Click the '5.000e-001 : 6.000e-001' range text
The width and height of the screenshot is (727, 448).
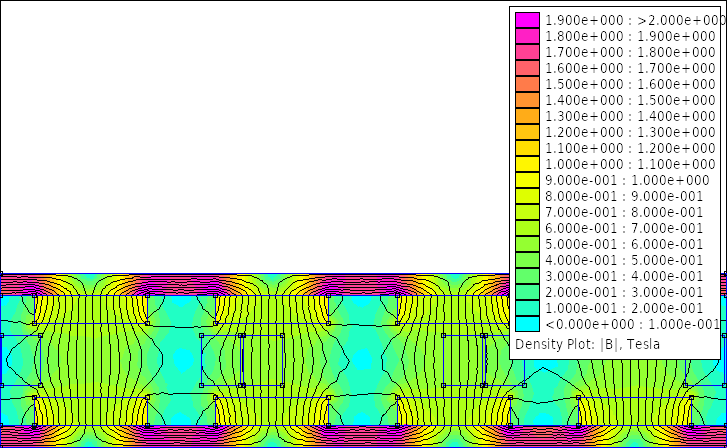click(624, 244)
